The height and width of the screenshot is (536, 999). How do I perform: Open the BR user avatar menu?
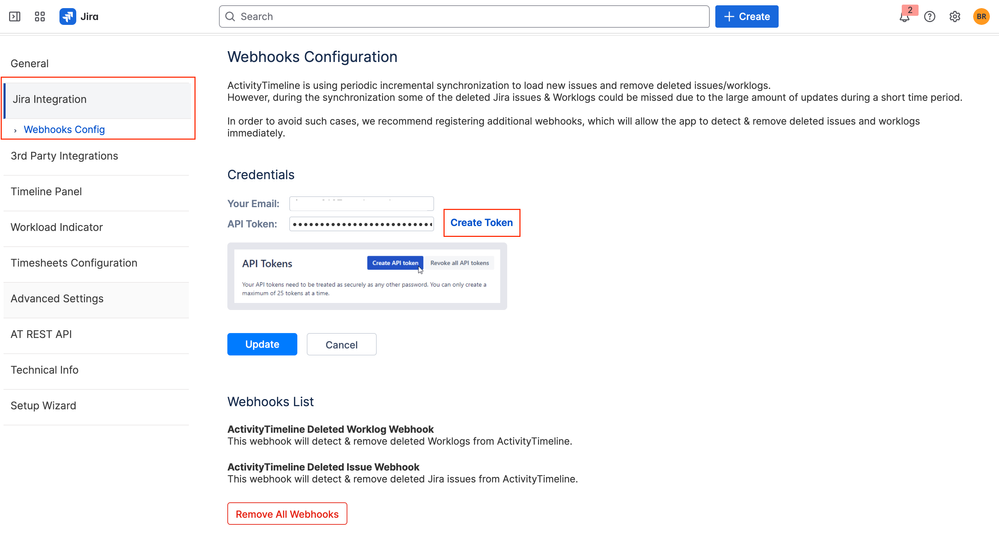click(x=981, y=17)
